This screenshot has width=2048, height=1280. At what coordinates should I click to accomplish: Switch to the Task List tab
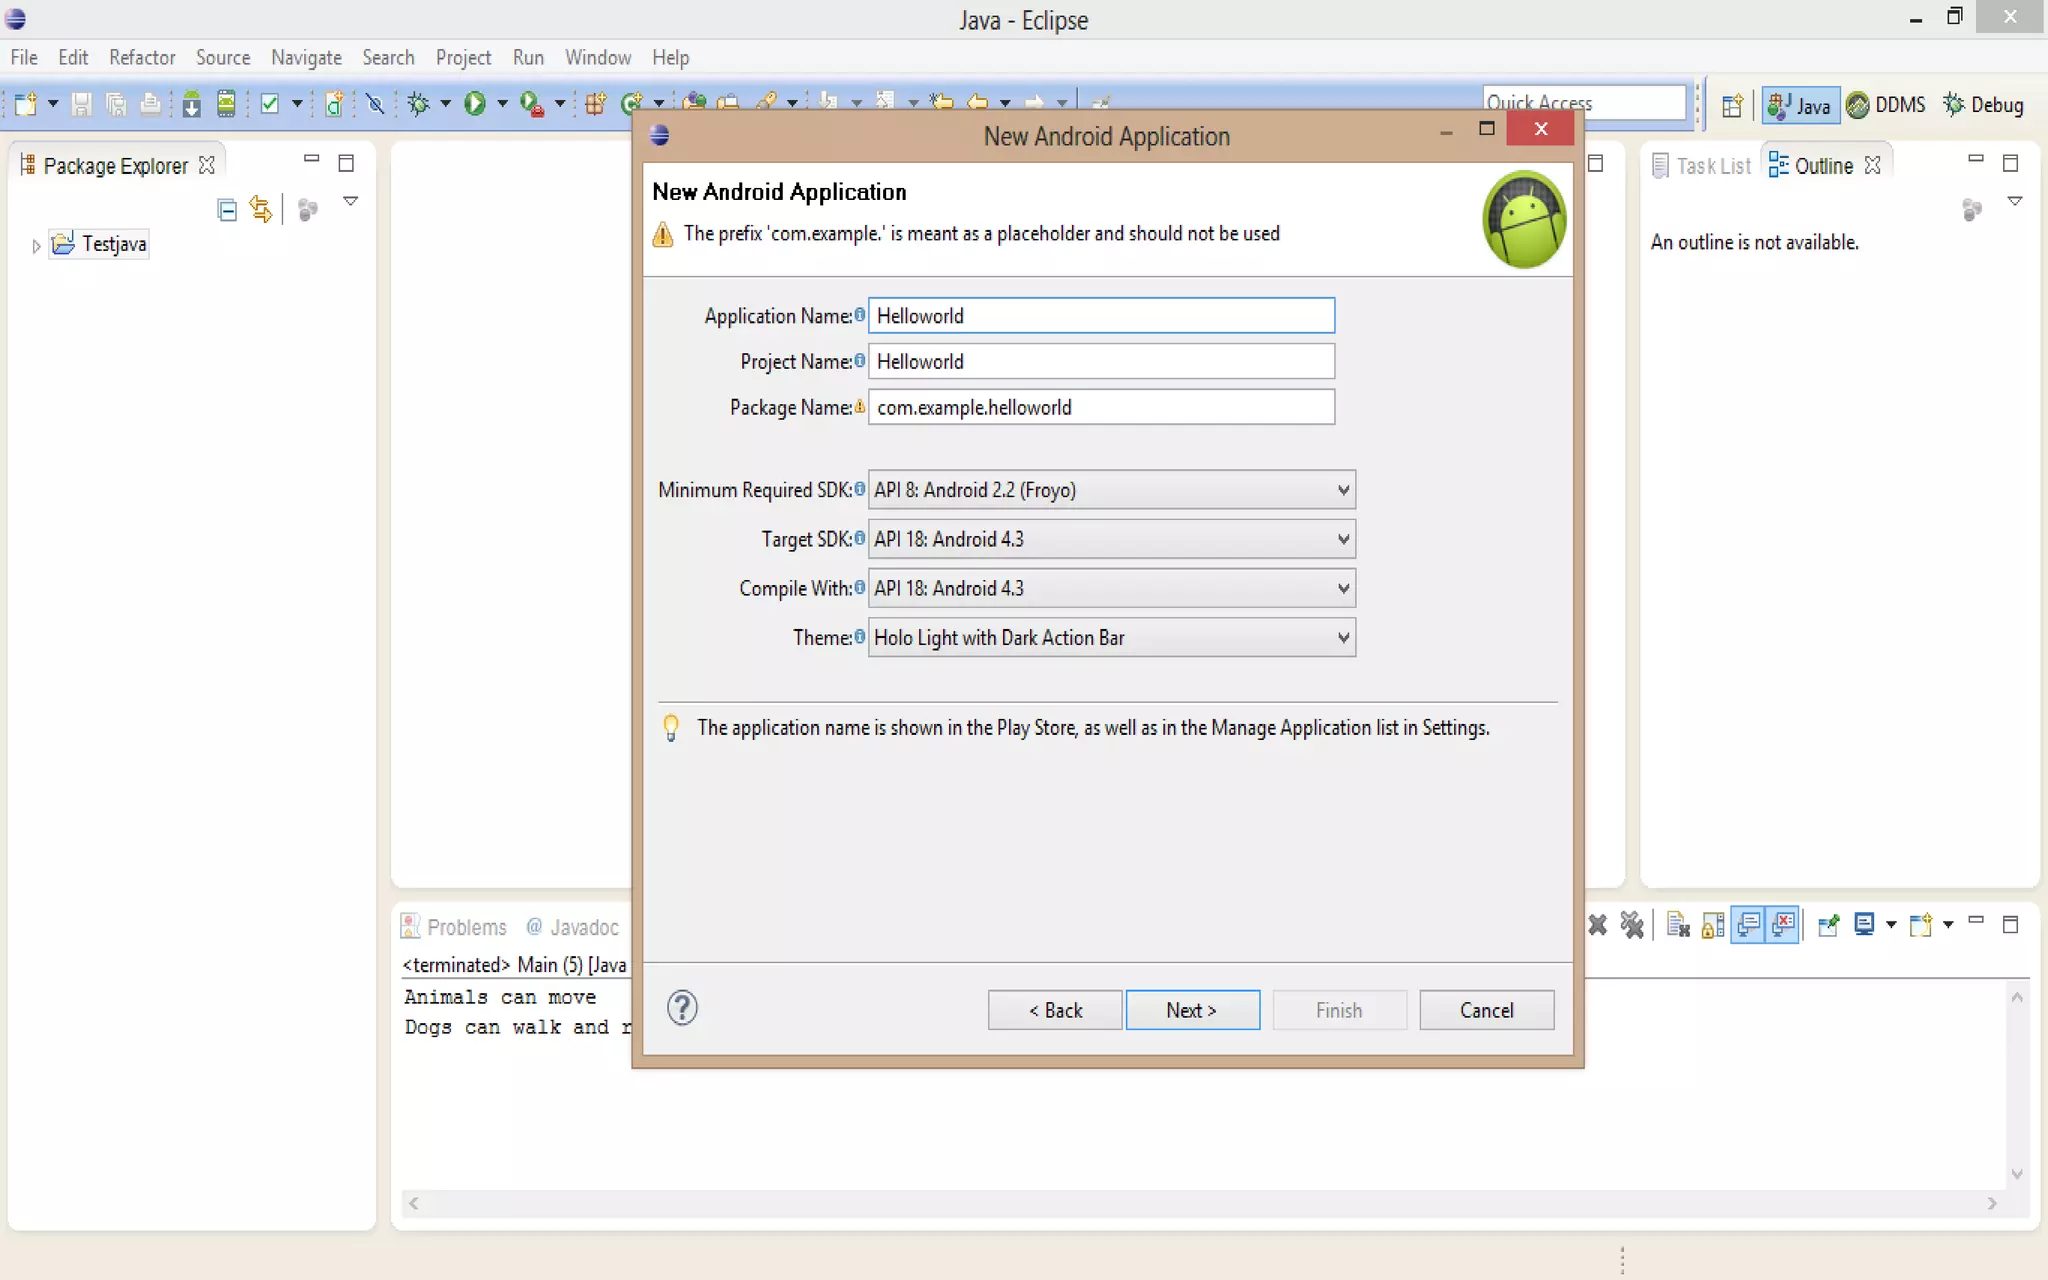(1702, 166)
